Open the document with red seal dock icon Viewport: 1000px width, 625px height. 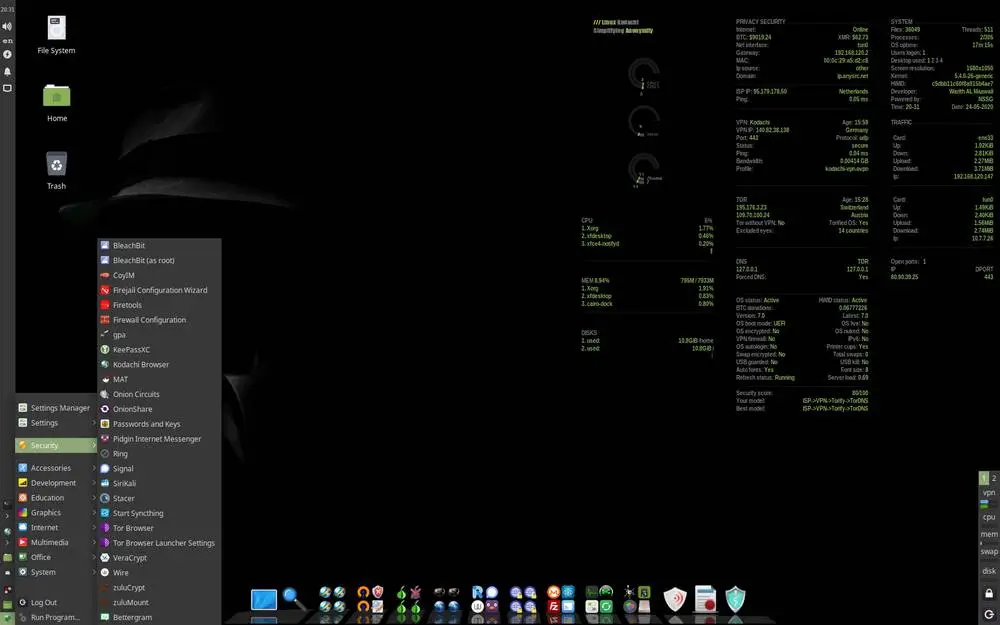pos(705,599)
